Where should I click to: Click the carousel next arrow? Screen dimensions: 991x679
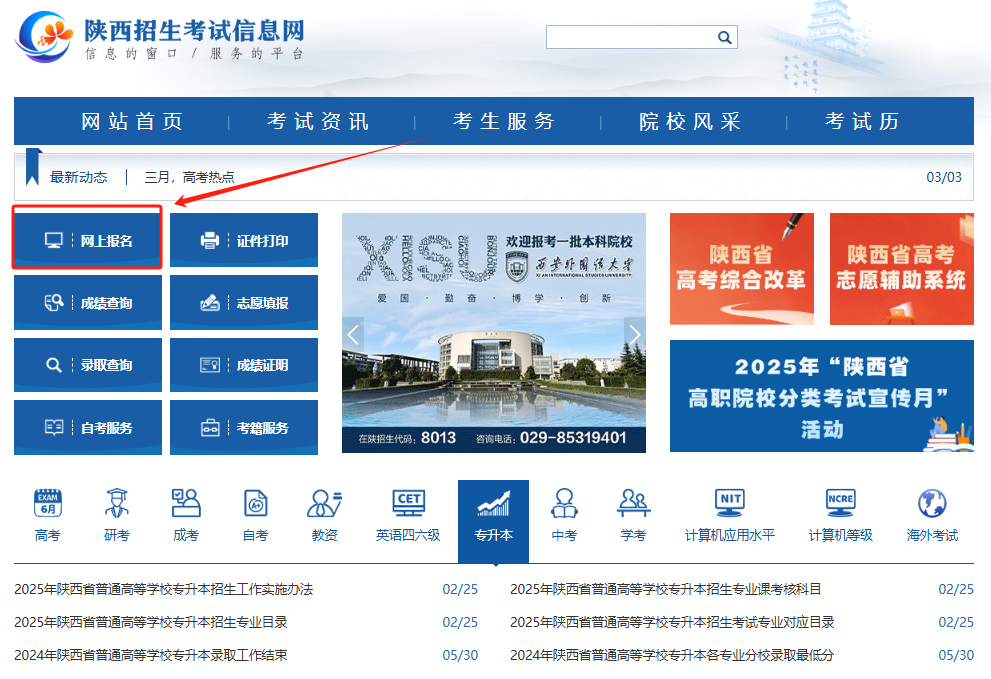636,334
